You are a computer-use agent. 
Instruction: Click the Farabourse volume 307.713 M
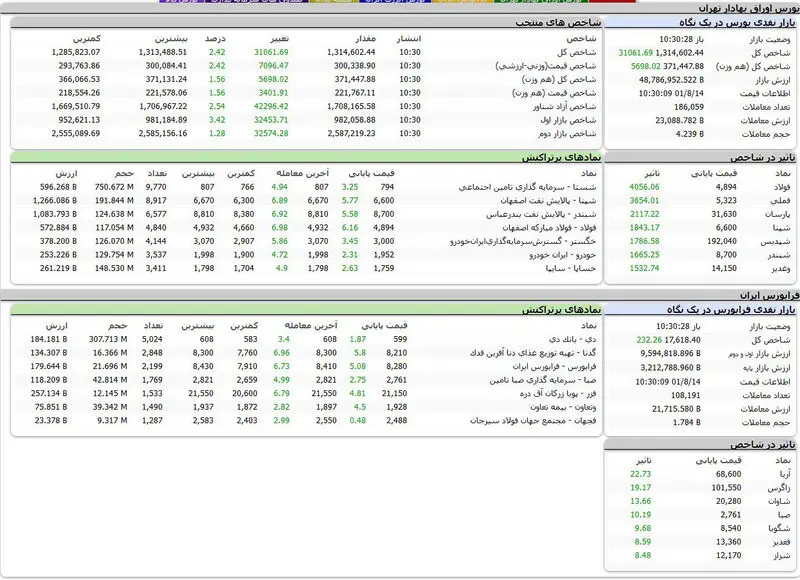pyautogui.click(x=108, y=339)
